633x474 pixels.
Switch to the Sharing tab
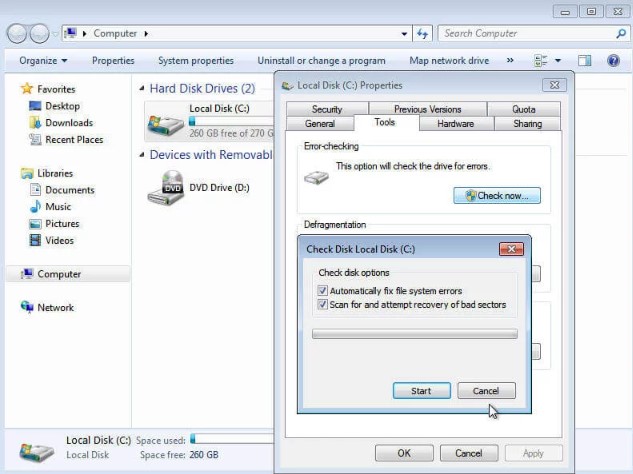[527, 124]
